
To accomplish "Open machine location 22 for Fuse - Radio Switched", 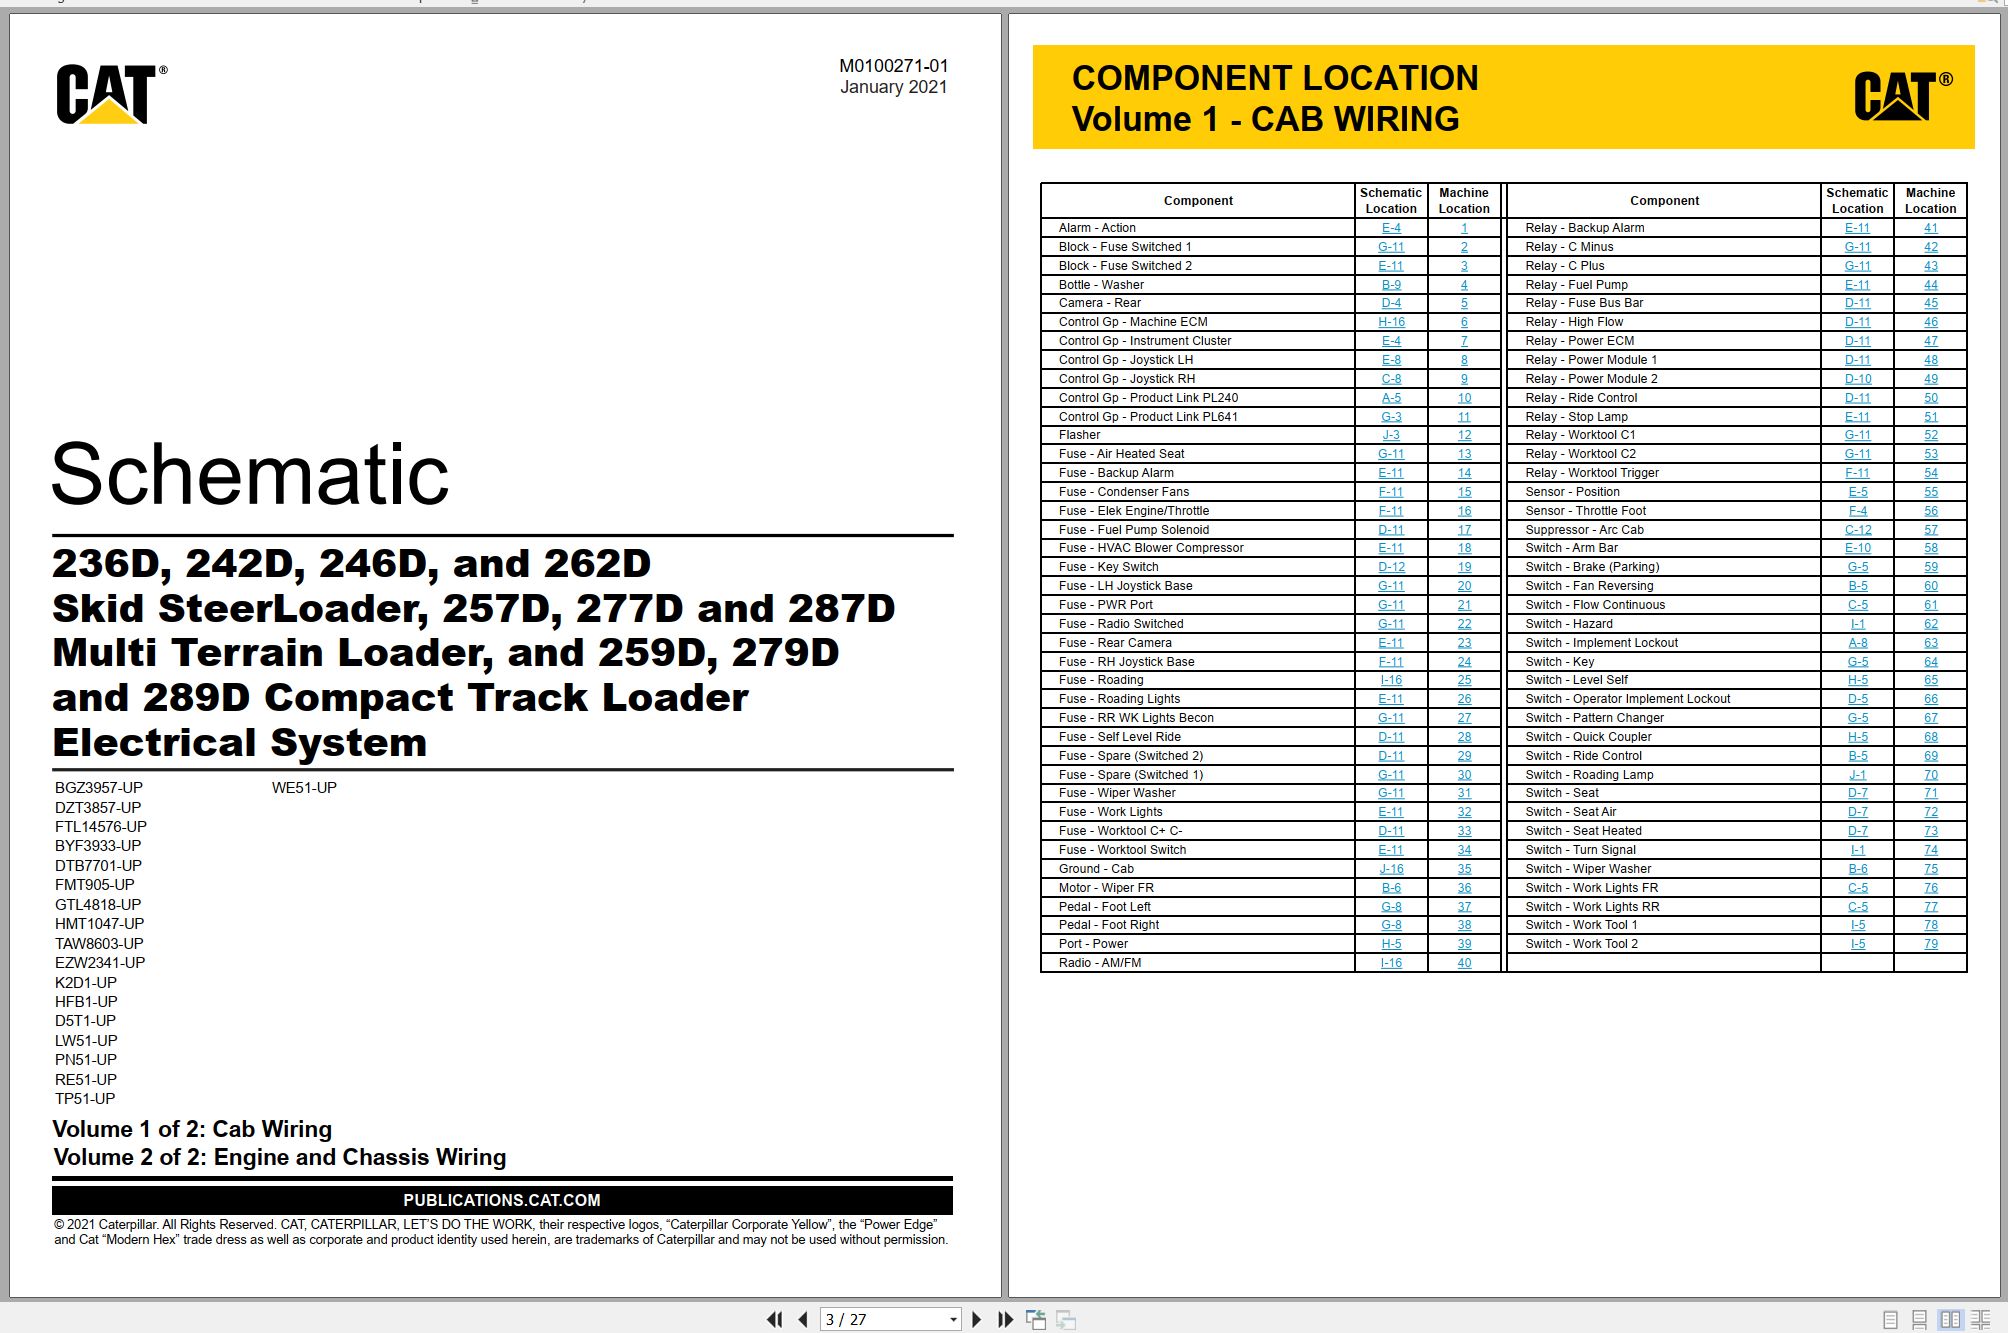I will (x=1464, y=624).
